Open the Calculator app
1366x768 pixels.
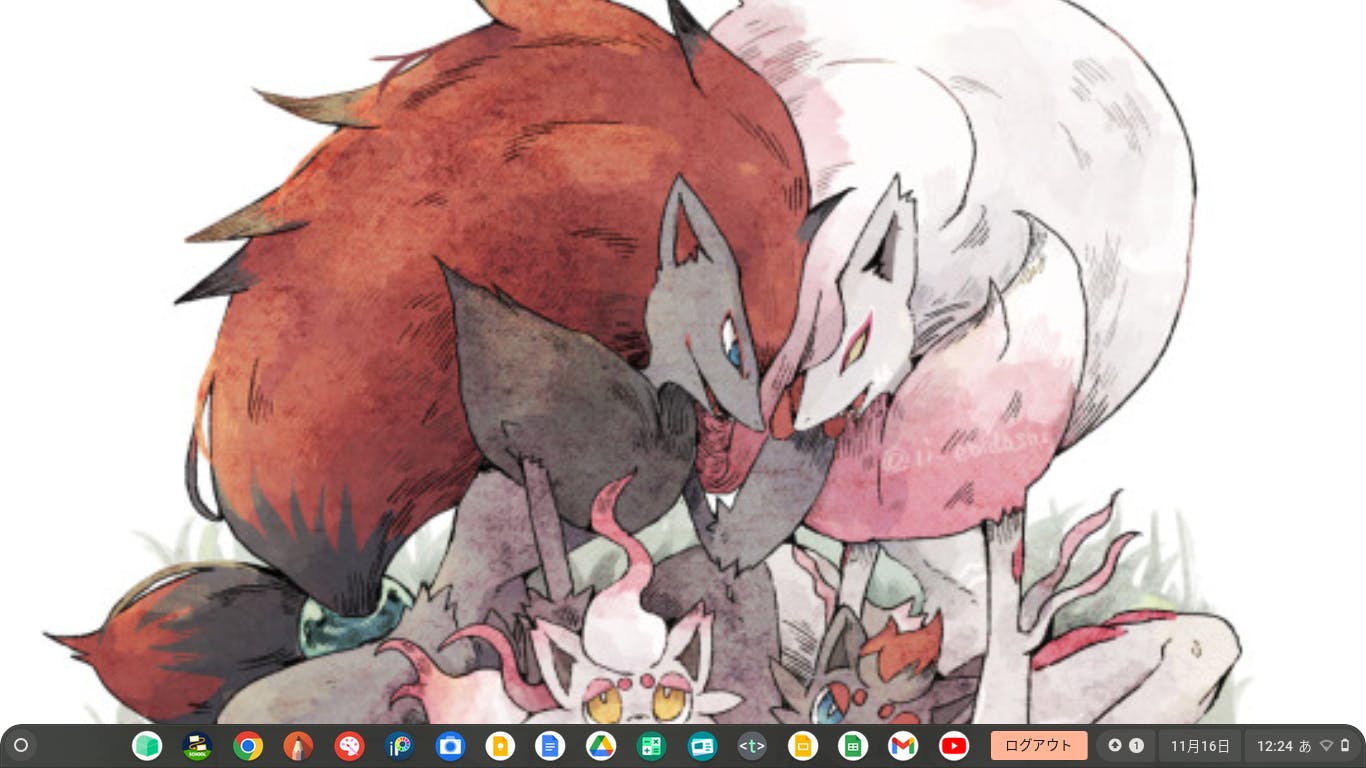point(651,746)
